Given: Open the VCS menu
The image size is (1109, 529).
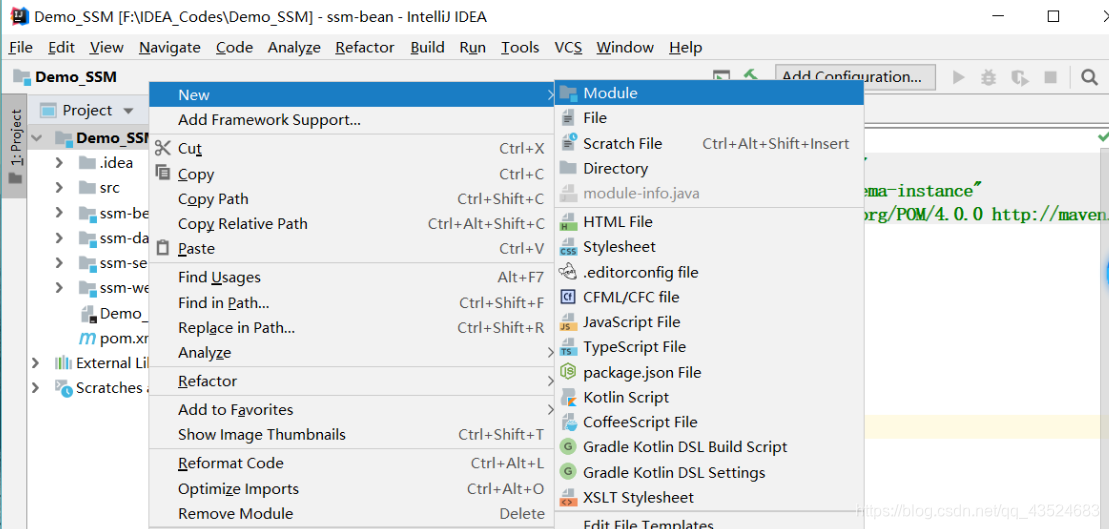Looking at the screenshot, I should (x=568, y=47).
